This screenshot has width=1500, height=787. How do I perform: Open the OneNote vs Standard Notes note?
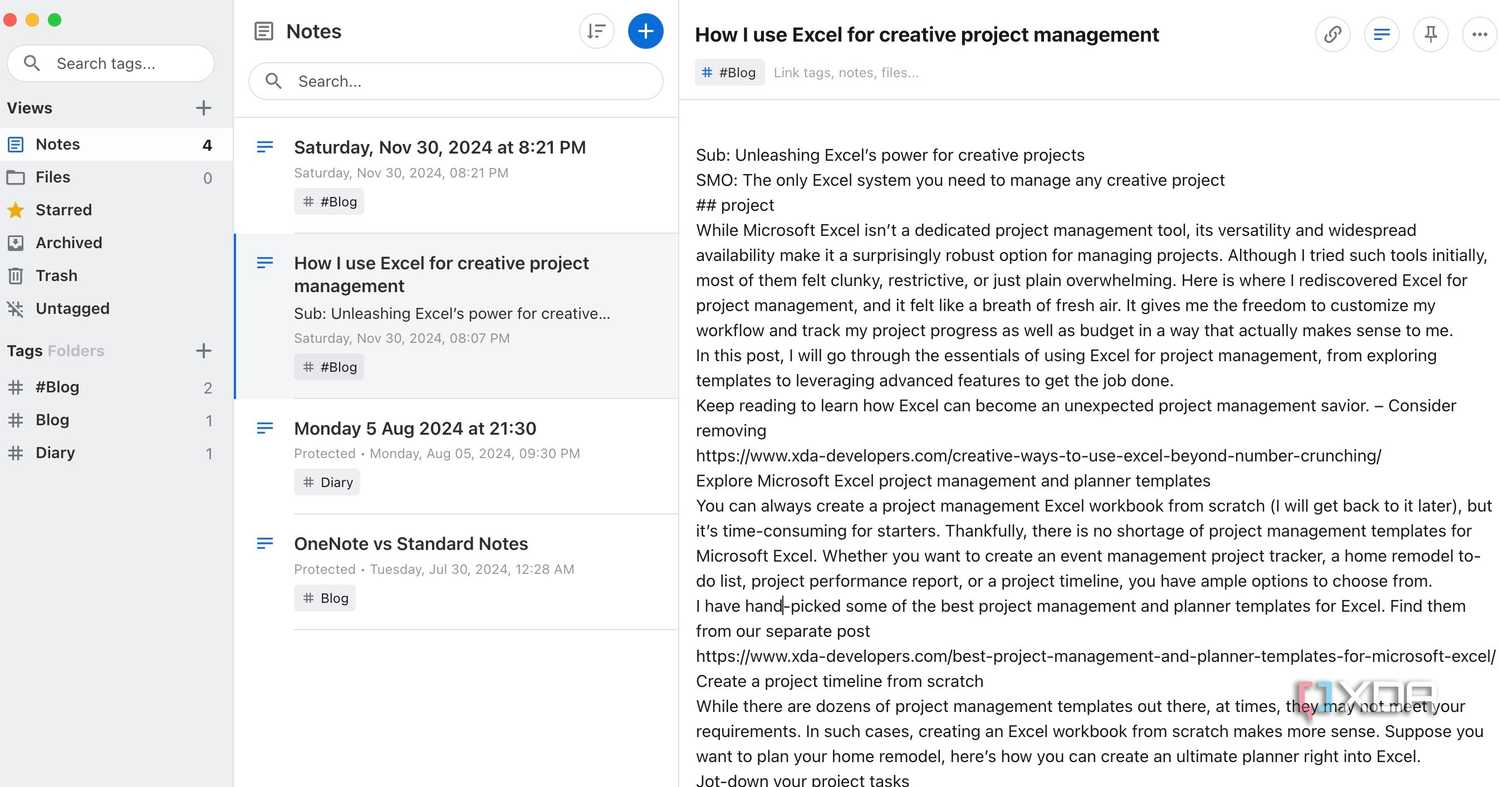(457, 572)
